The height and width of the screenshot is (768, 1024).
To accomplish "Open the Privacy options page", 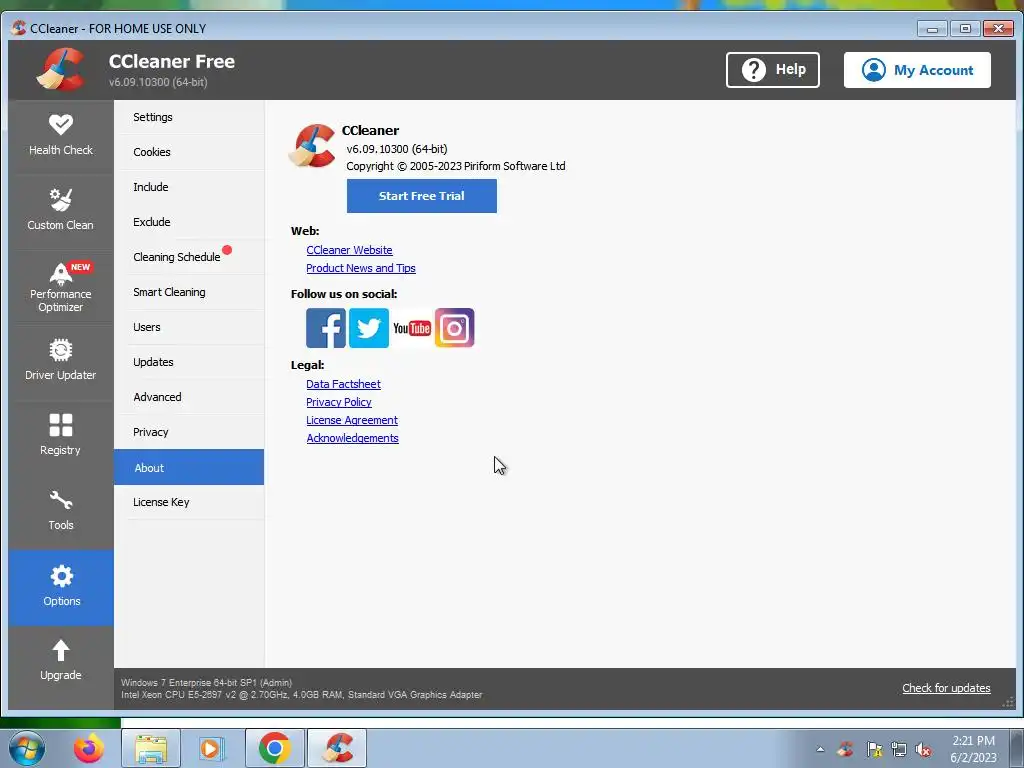I will pos(189,432).
